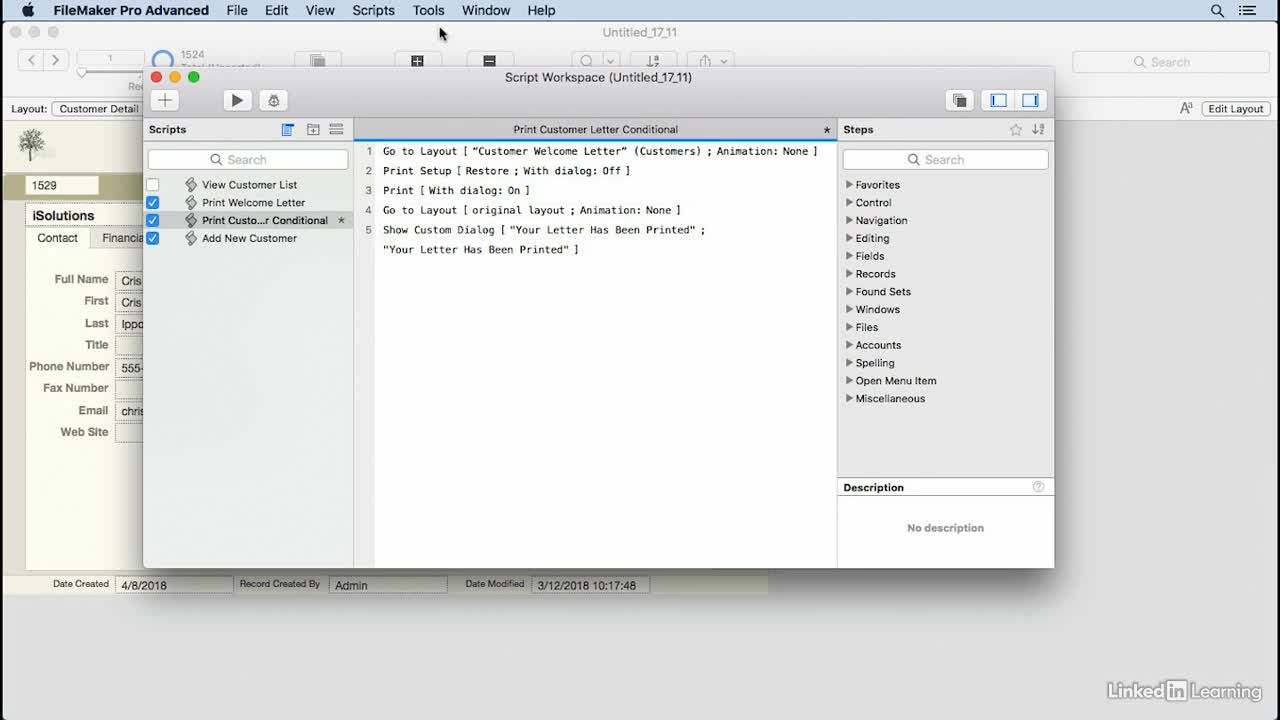Image resolution: width=1280 pixels, height=720 pixels.
Task: Select the Contact tab in Customer Detail
Action: [x=58, y=238]
